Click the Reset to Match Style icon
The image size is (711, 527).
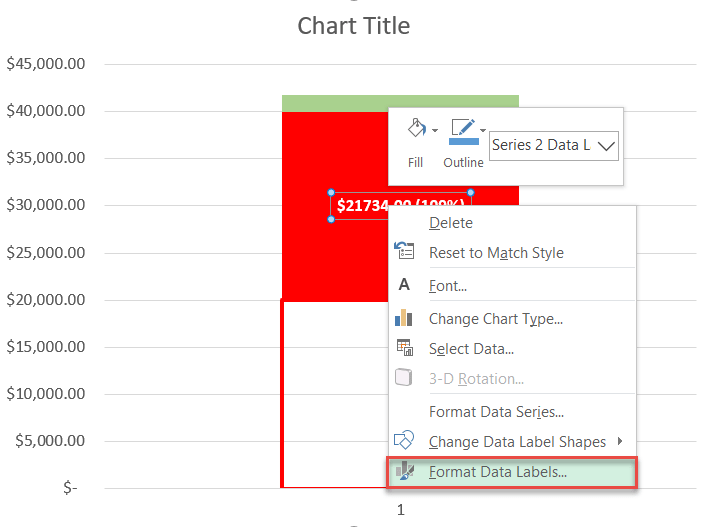pyautogui.click(x=404, y=252)
